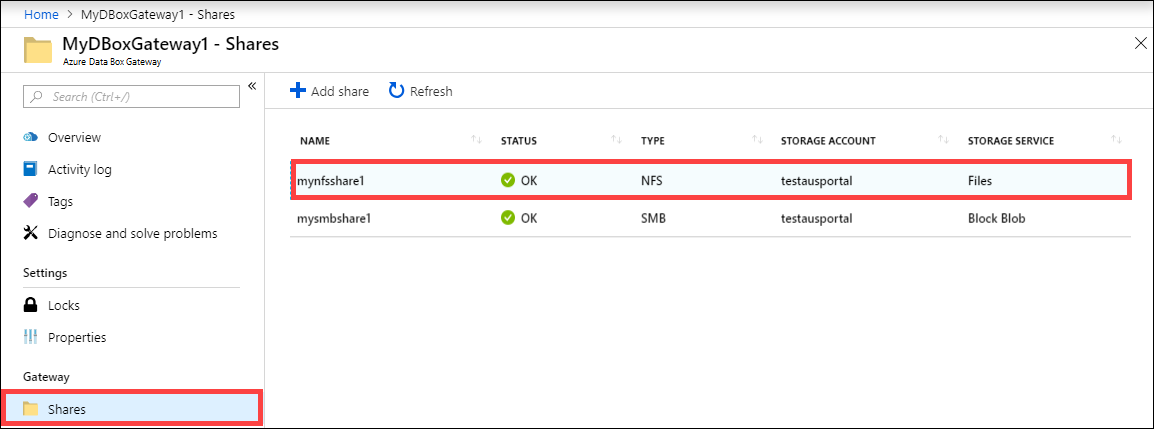Click the TYPE column header
1154x429 pixels.
pos(651,141)
